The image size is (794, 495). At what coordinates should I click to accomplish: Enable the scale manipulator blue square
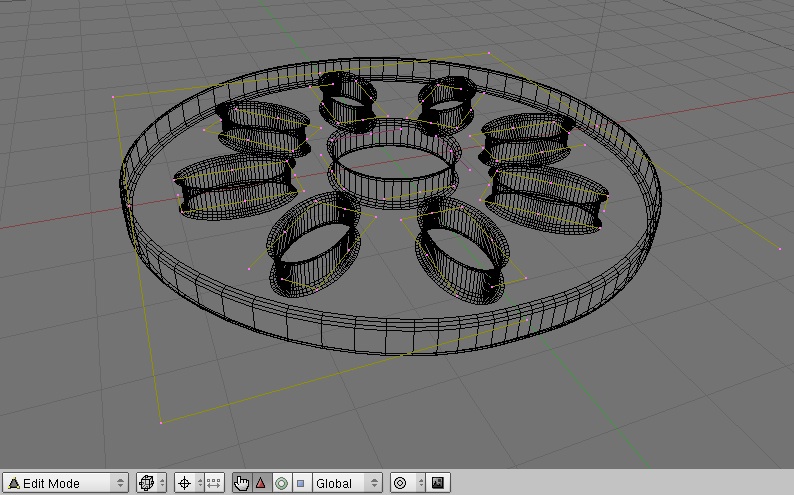tap(301, 483)
